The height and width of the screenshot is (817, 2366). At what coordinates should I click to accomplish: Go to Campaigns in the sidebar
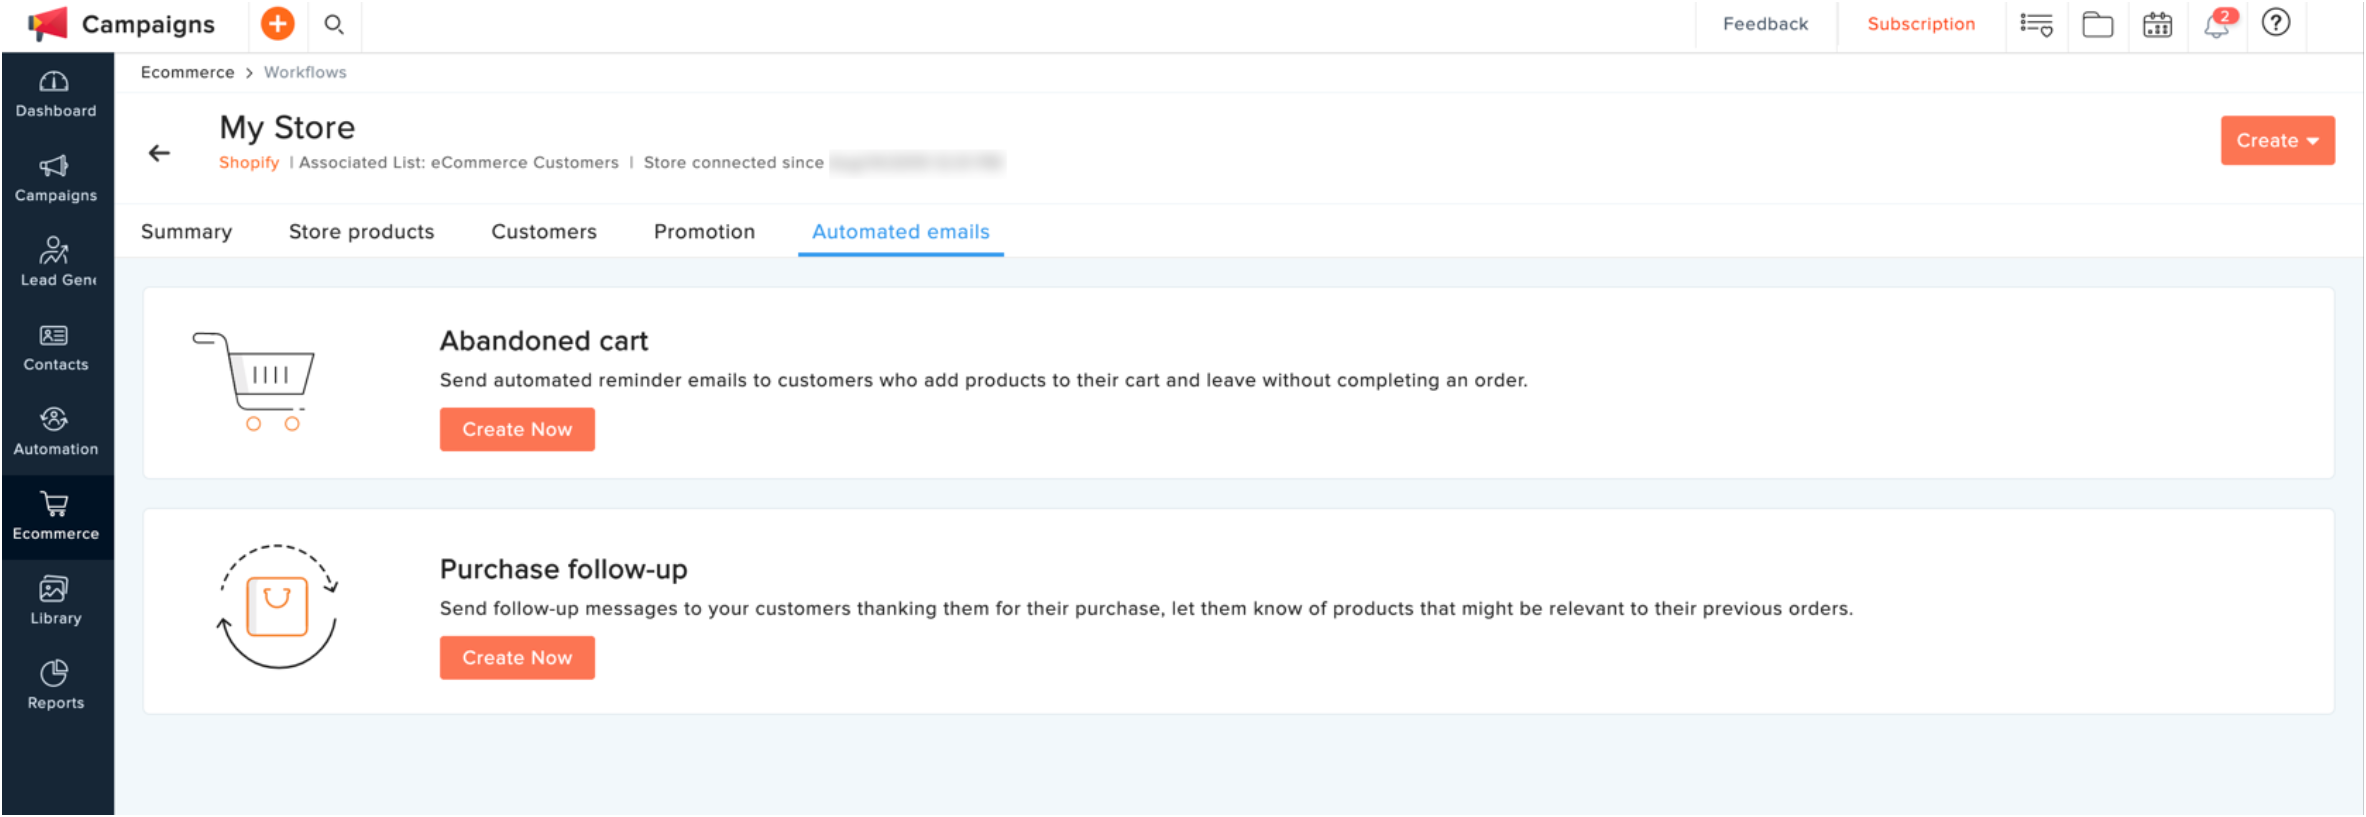[x=56, y=179]
